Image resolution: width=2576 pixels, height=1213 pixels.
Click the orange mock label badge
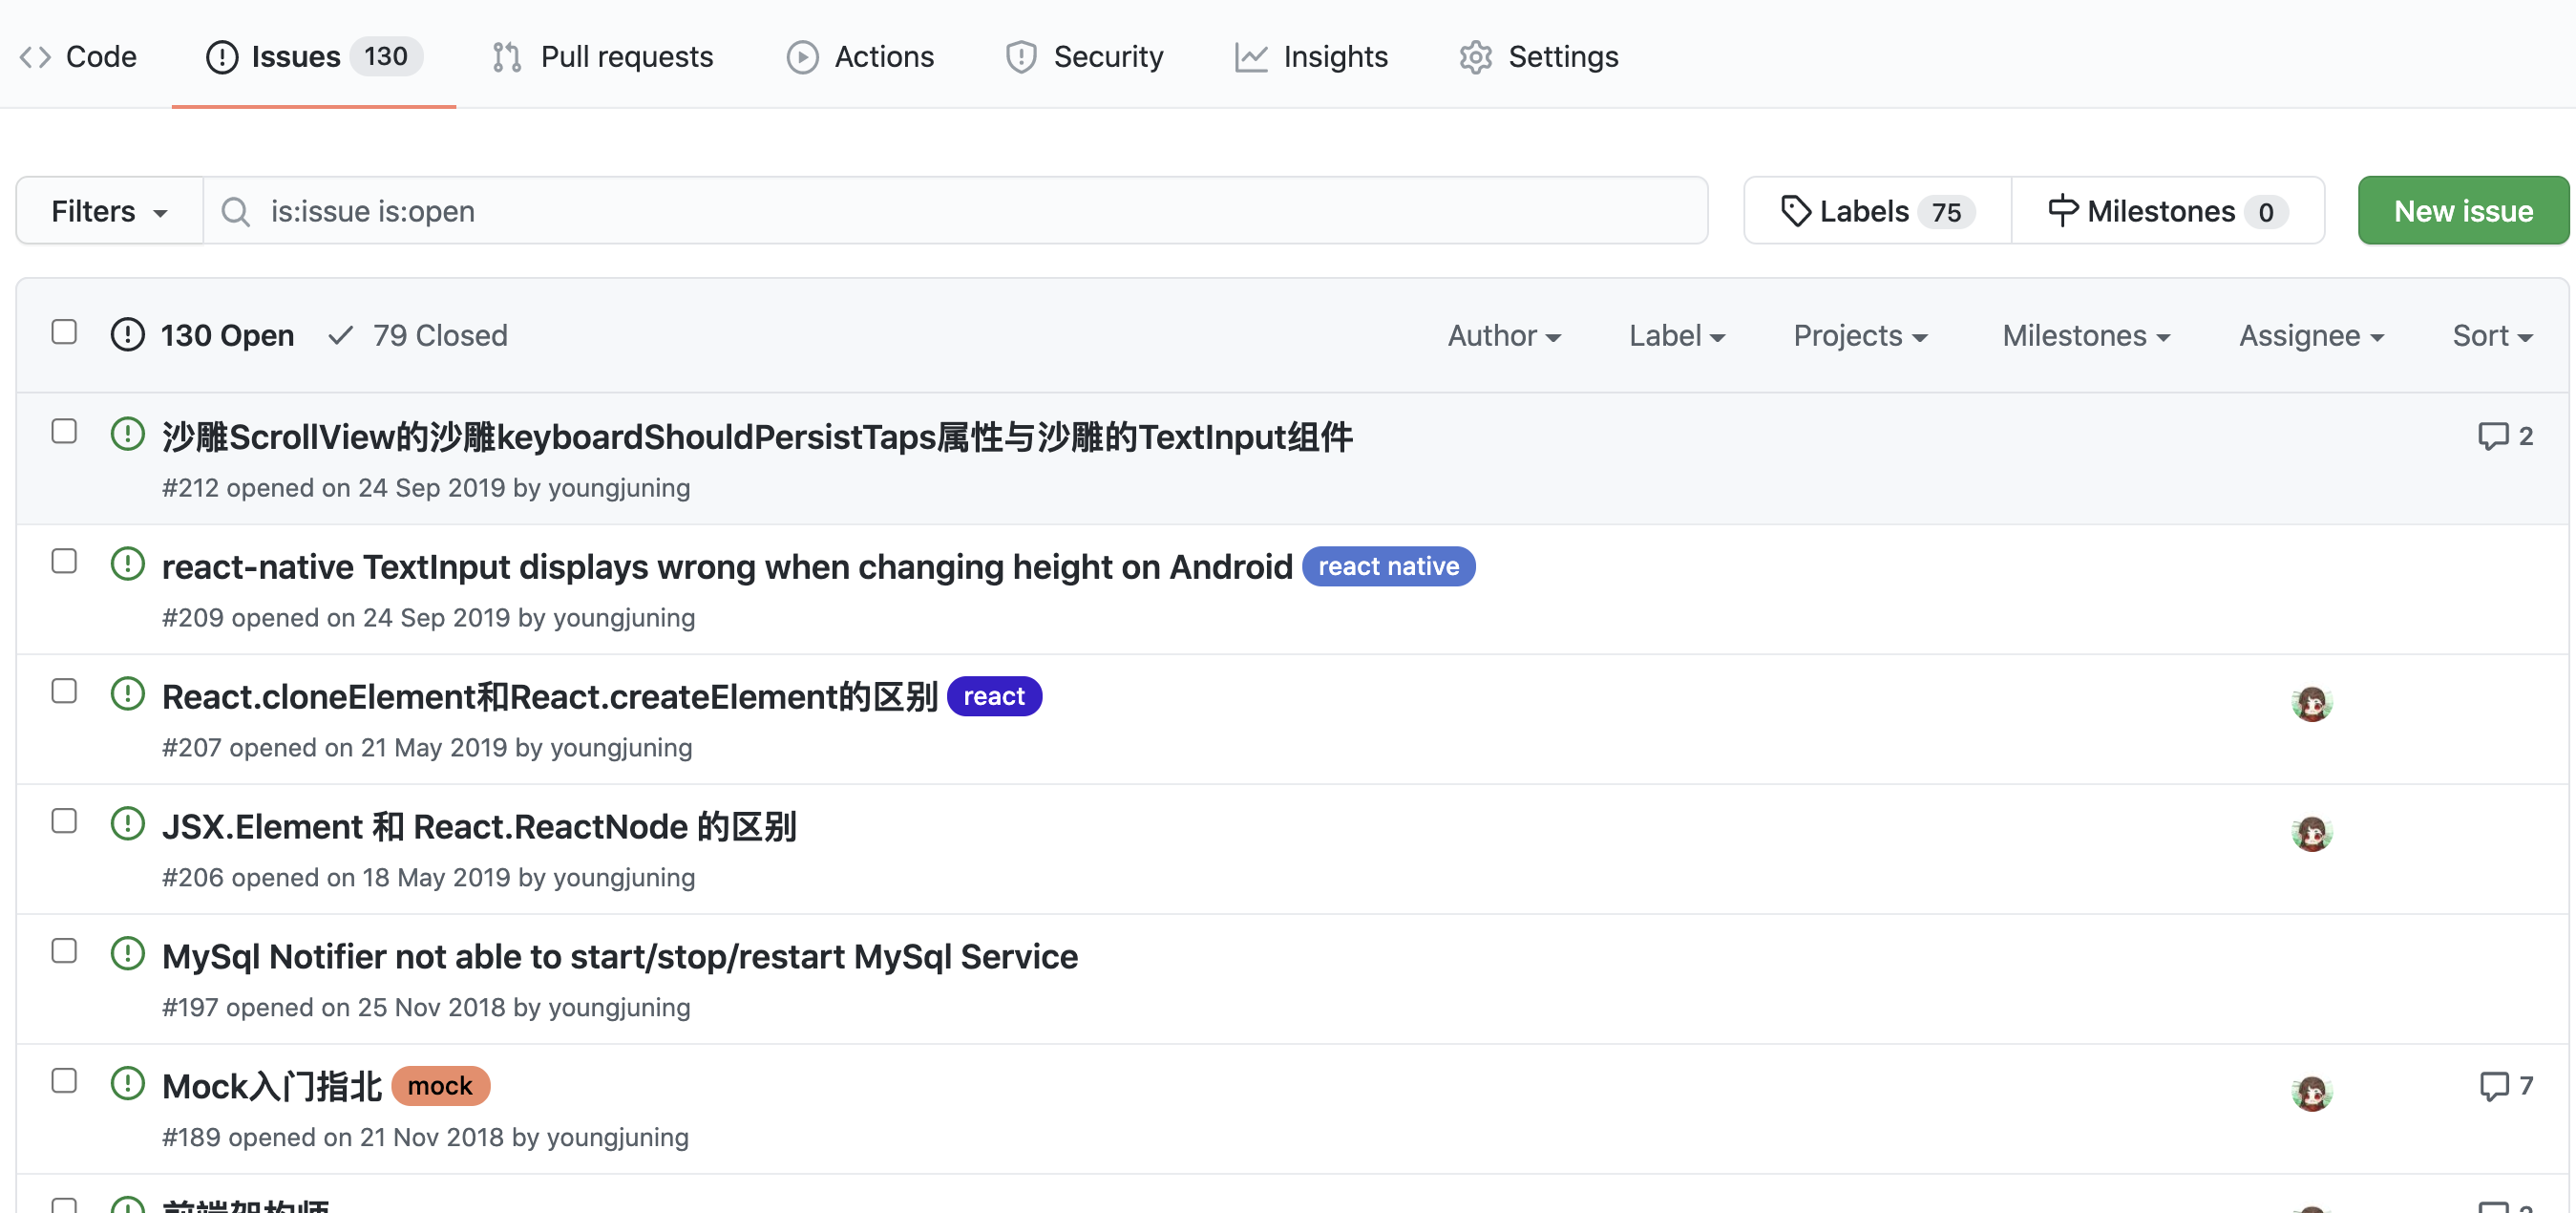tap(439, 1085)
